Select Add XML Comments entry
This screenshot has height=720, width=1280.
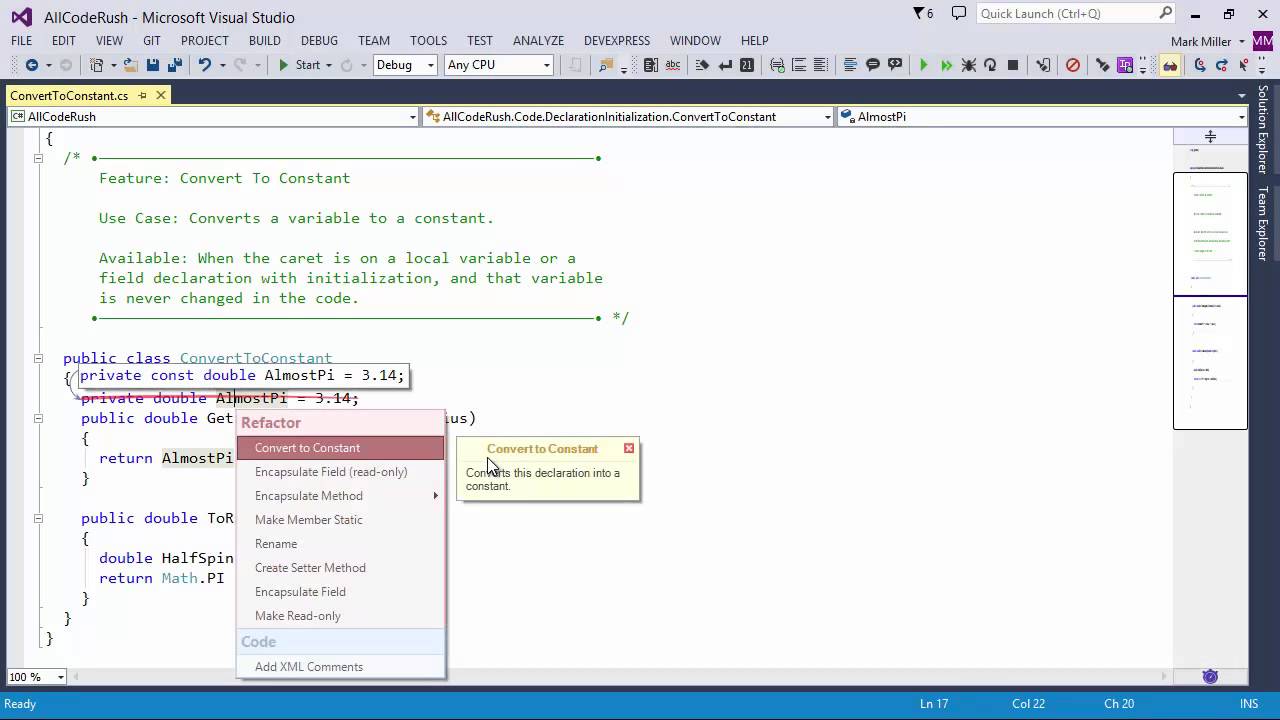point(340,667)
